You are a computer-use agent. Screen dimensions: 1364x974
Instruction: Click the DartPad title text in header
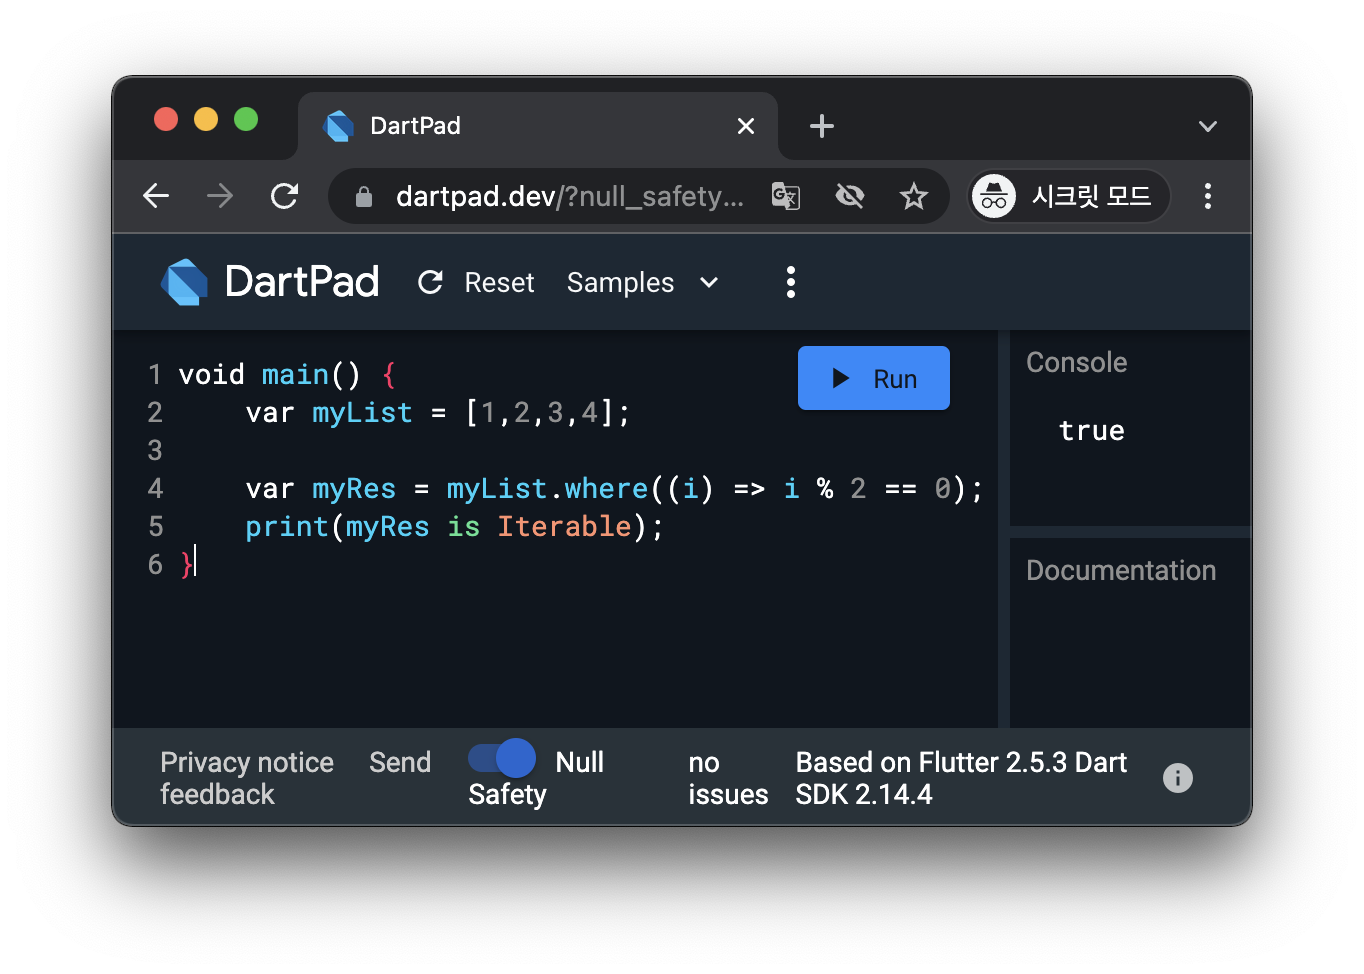(302, 282)
